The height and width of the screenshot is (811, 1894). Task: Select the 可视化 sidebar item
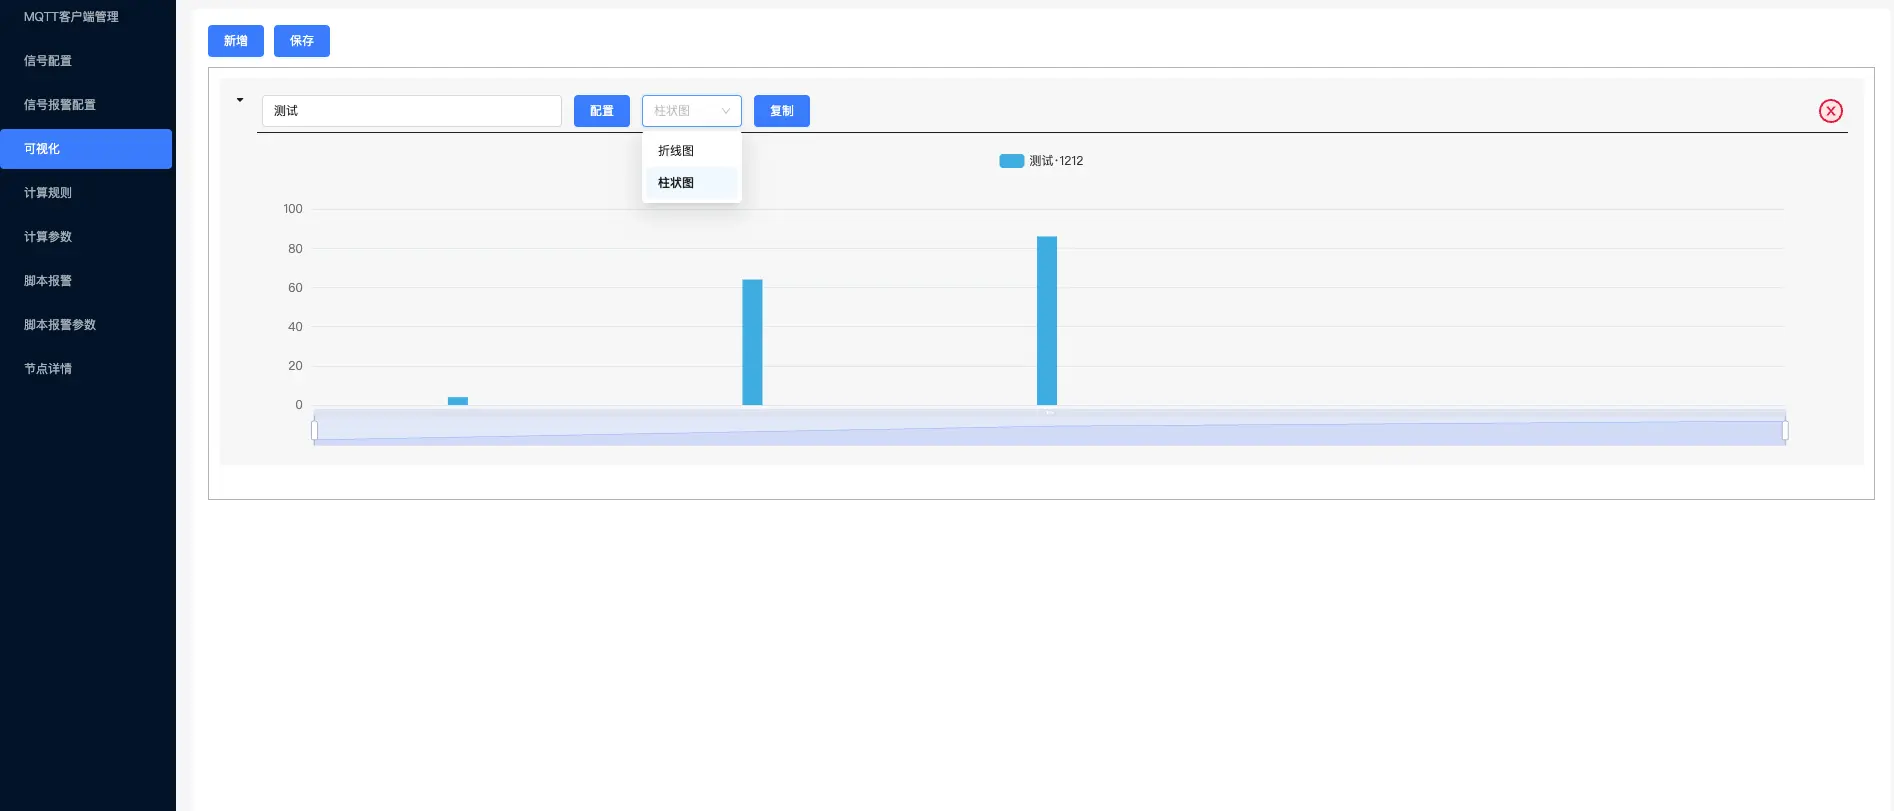[x=86, y=149]
